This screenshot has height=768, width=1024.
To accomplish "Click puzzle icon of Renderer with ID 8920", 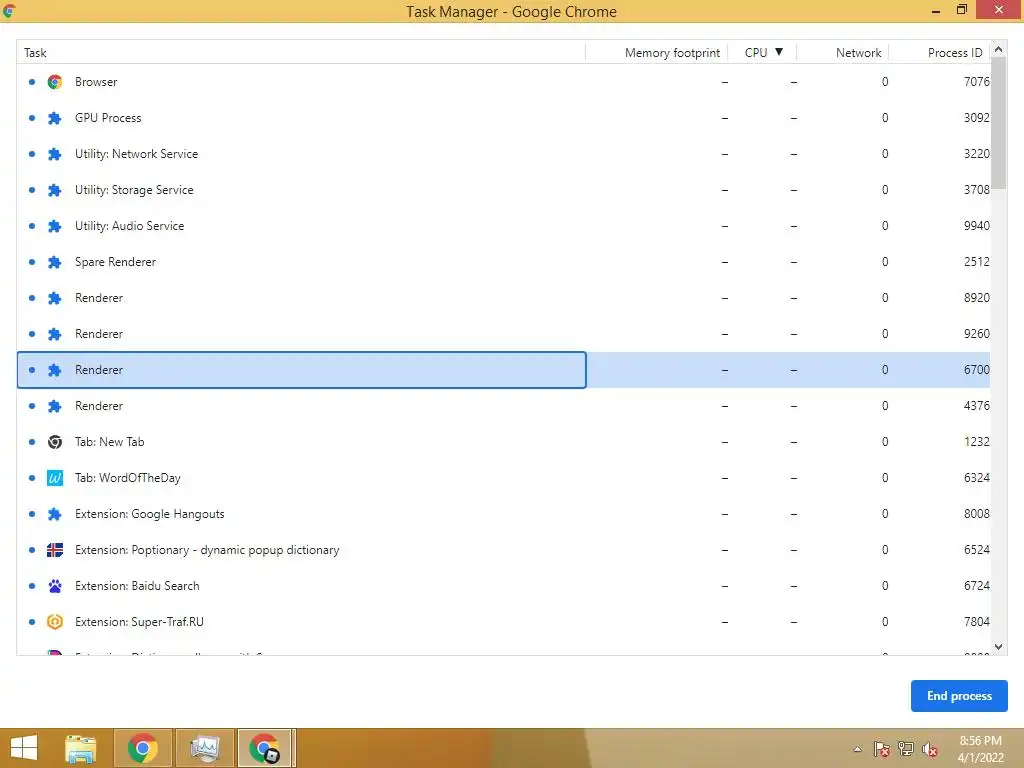I will click(x=55, y=298).
